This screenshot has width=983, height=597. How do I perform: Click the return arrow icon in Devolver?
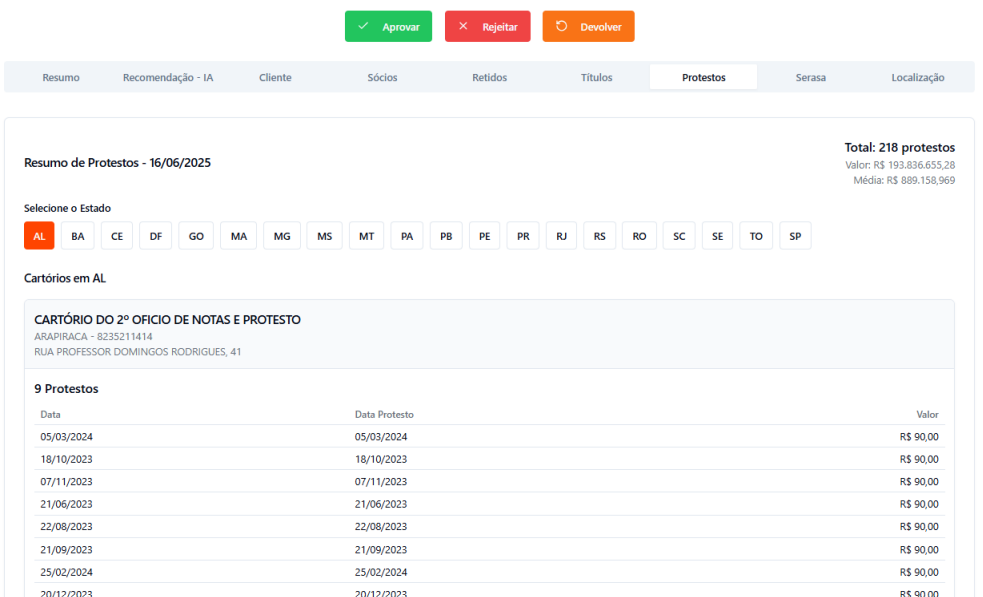point(561,27)
